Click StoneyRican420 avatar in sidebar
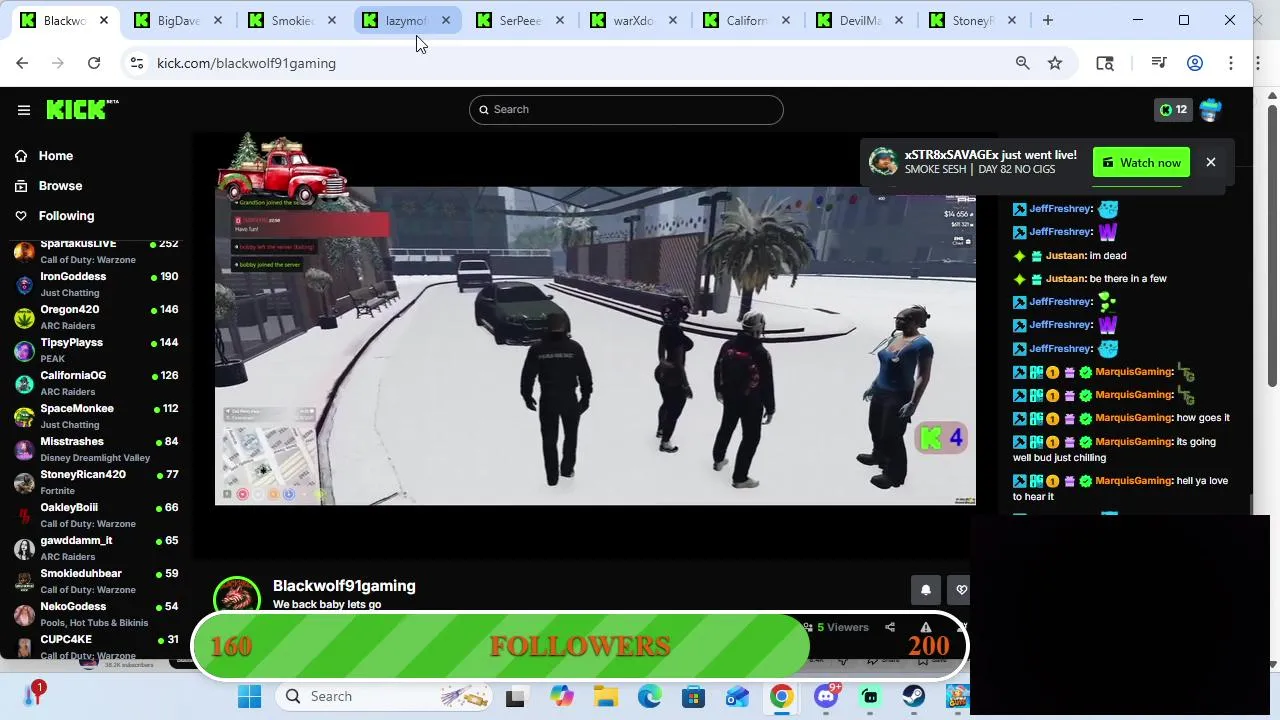1280x720 pixels. point(24,483)
